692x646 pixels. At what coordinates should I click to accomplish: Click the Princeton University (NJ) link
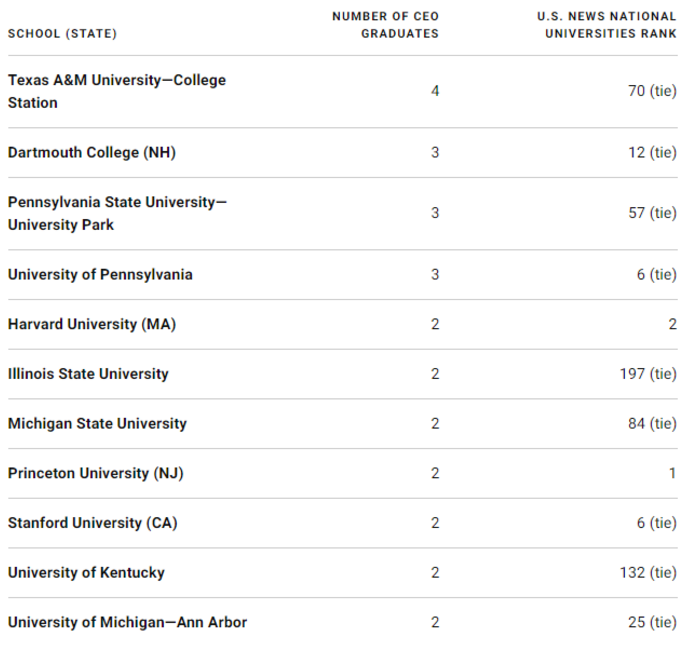[x=96, y=473]
